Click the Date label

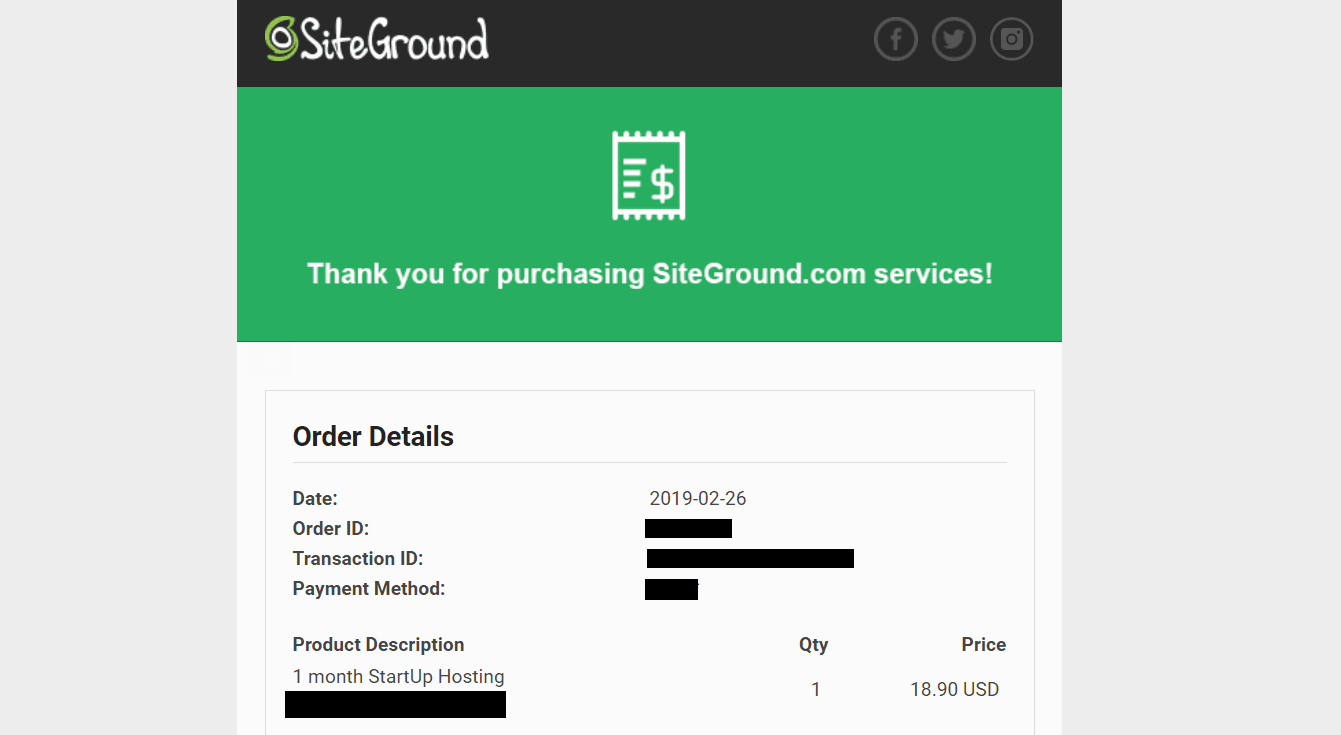point(315,498)
